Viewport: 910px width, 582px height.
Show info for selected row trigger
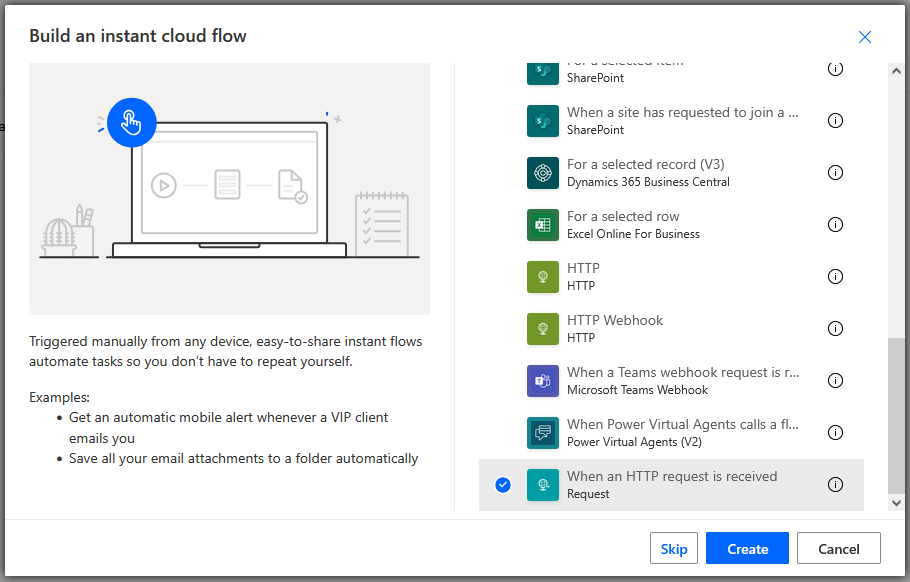click(x=835, y=225)
